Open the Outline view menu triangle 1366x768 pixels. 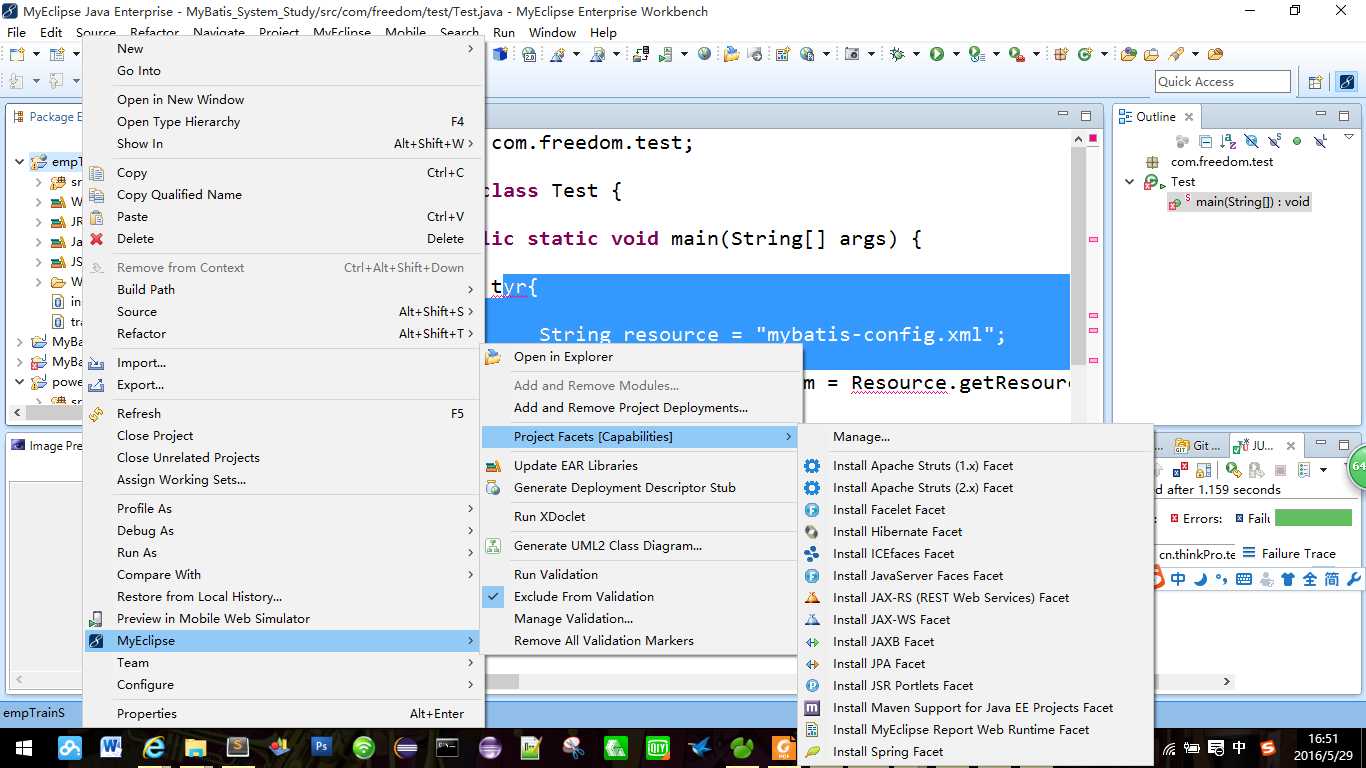1349,137
